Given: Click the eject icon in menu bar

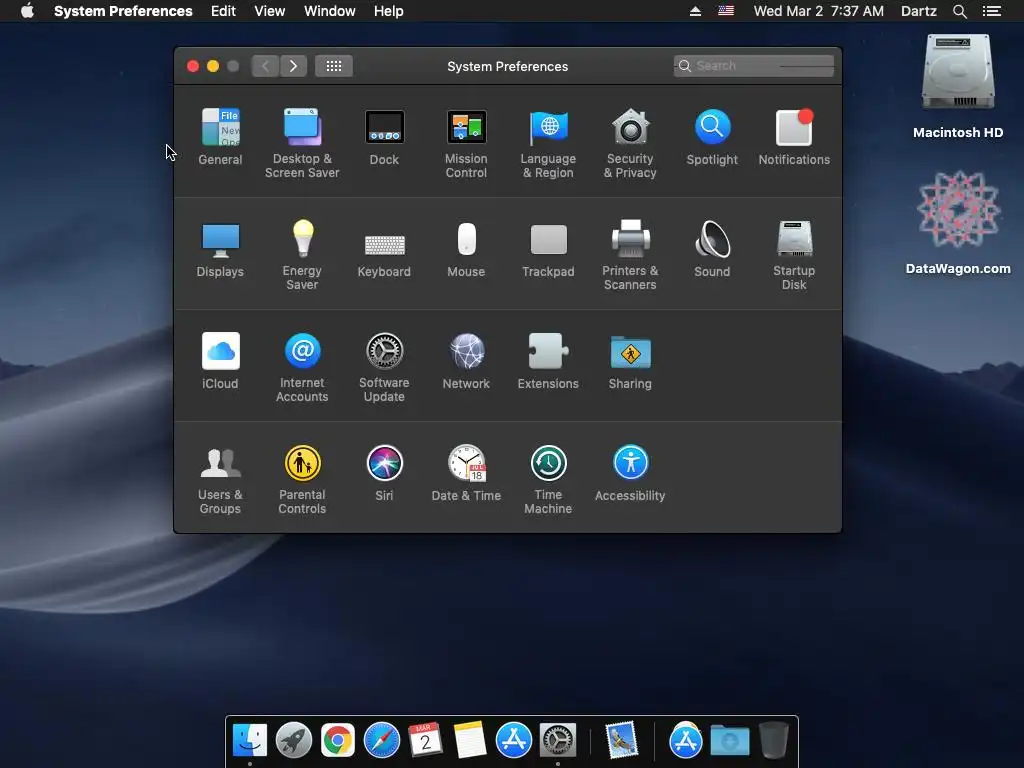Looking at the screenshot, I should pyautogui.click(x=696, y=11).
